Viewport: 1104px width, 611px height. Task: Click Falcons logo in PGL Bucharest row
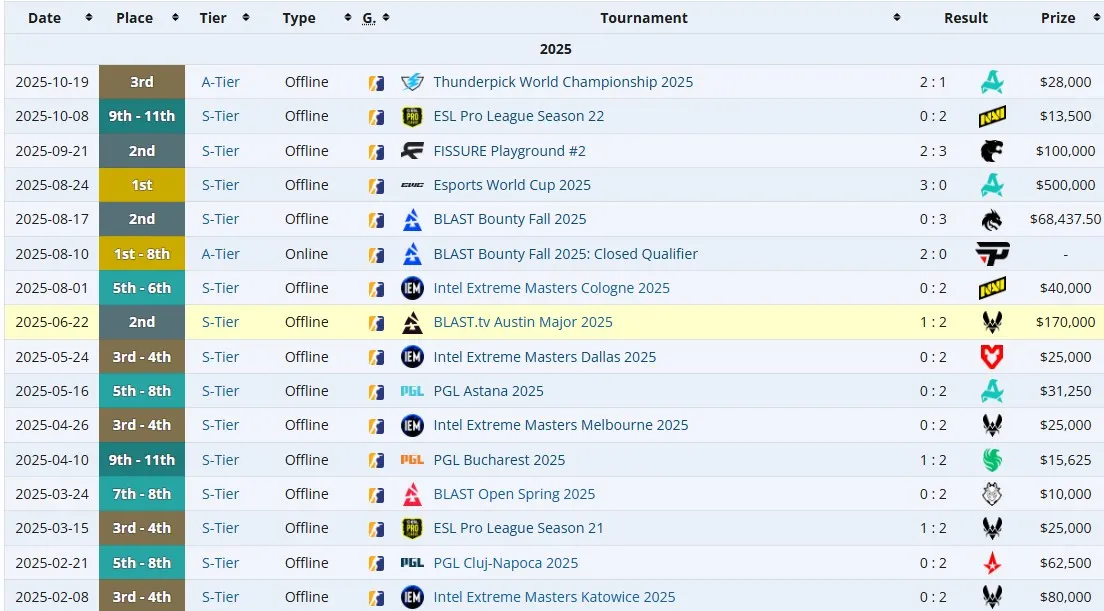point(992,460)
